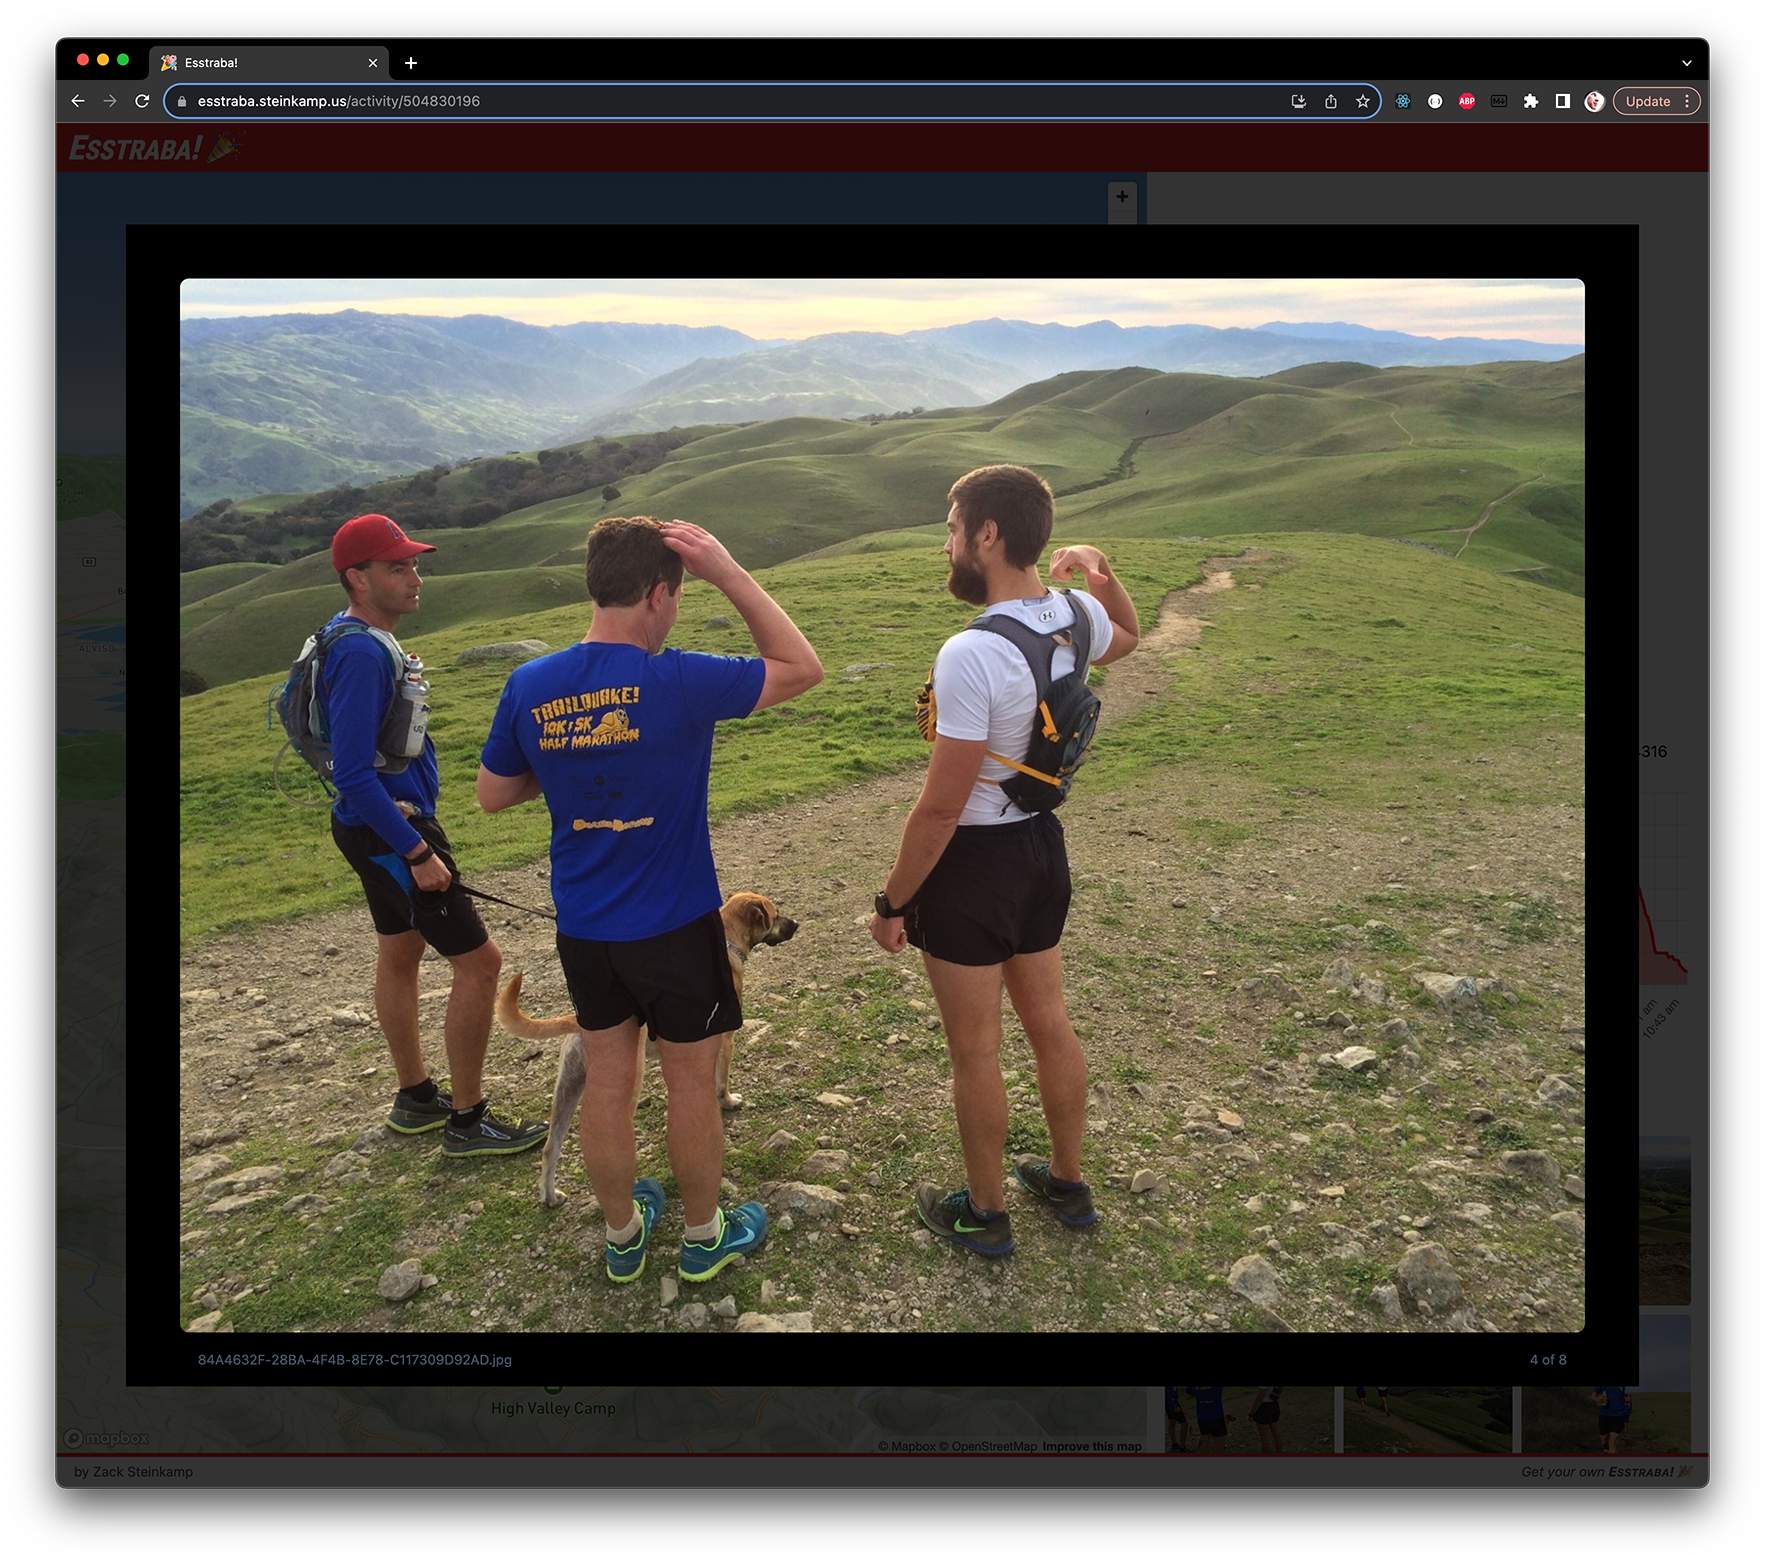The width and height of the screenshot is (1765, 1562).
Task: Click the React Developer Tools extension icon
Action: (x=1402, y=101)
